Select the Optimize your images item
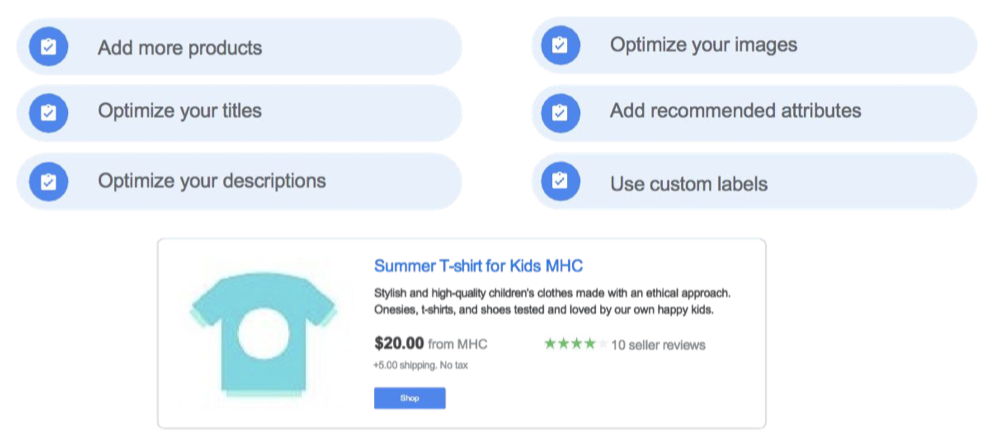986x438 pixels. (703, 45)
